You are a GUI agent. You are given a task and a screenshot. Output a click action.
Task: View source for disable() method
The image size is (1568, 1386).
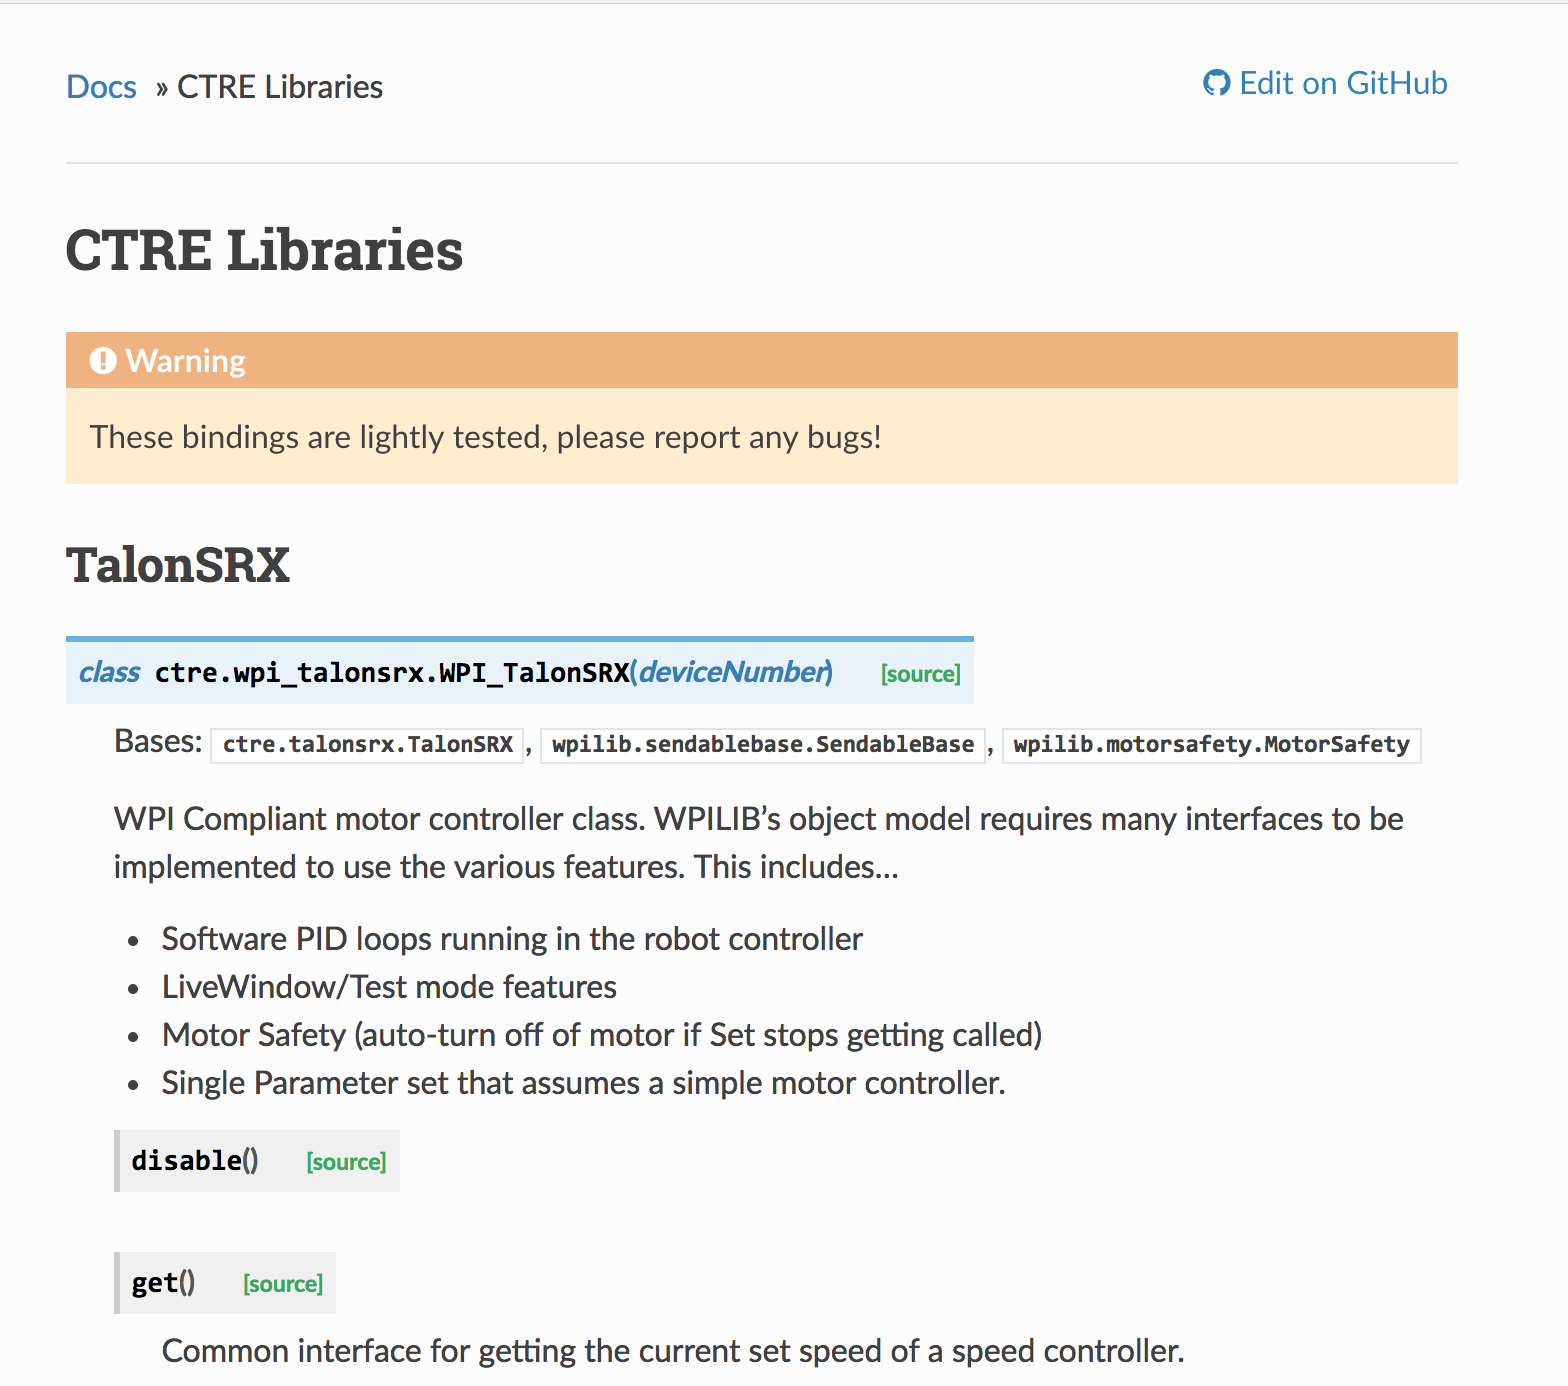346,1162
